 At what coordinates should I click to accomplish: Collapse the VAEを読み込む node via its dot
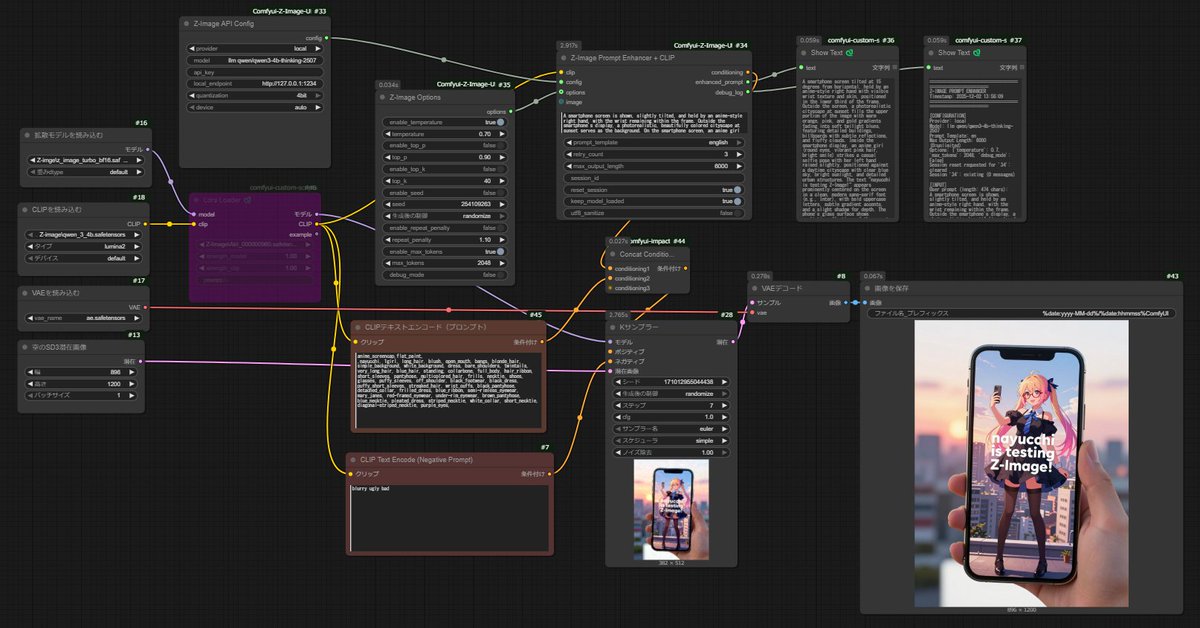(27, 293)
